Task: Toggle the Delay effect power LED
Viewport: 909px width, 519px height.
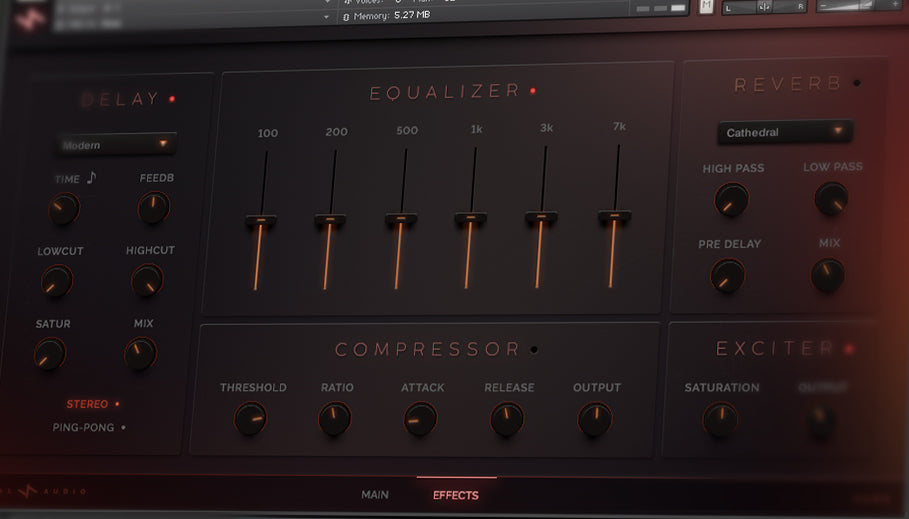Action: click(172, 99)
